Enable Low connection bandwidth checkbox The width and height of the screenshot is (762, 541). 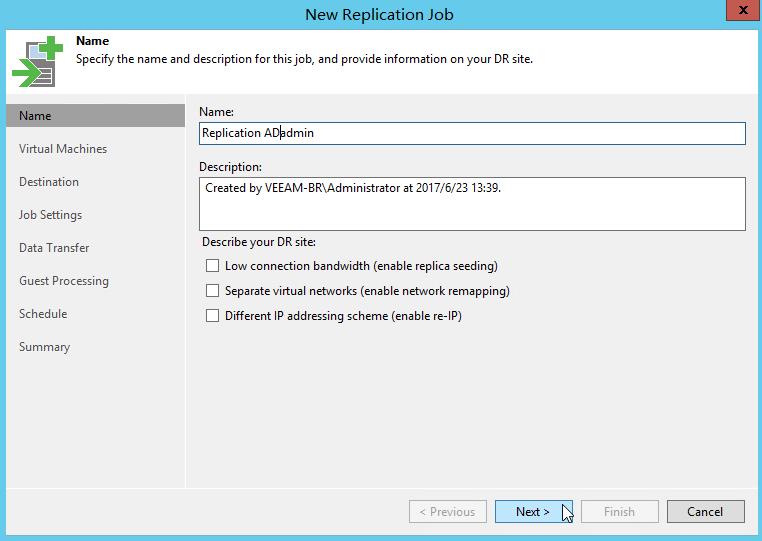212,265
